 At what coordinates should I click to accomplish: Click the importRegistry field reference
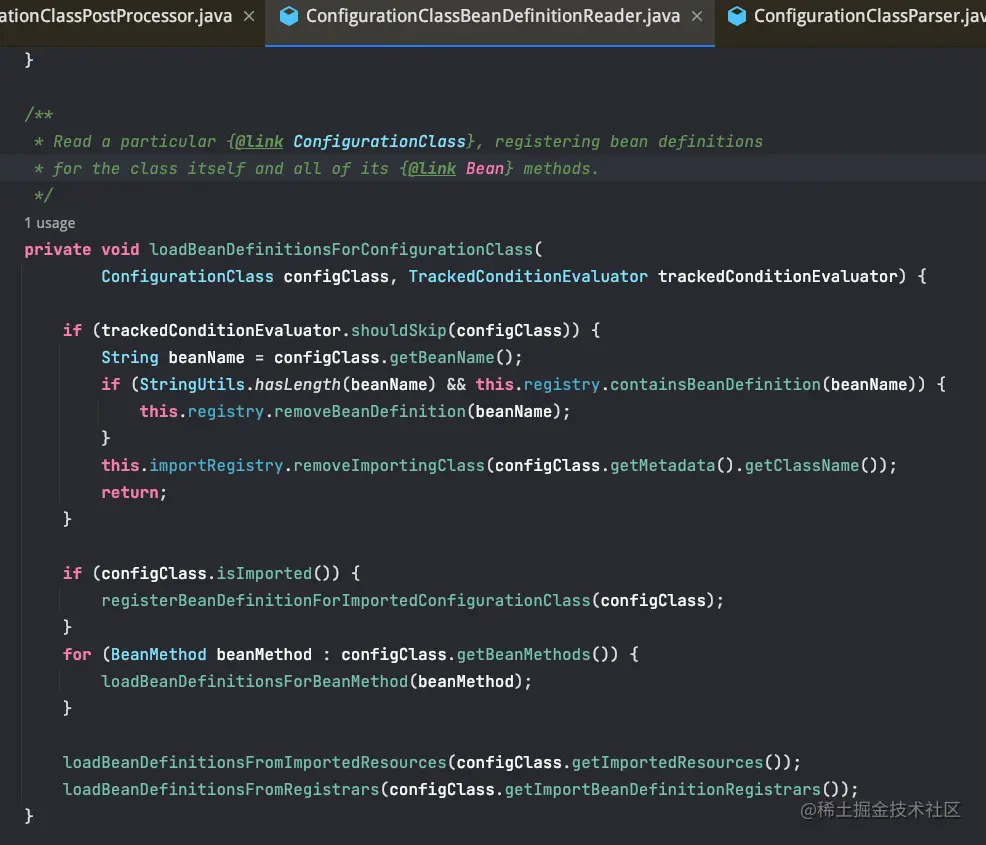[216, 466]
